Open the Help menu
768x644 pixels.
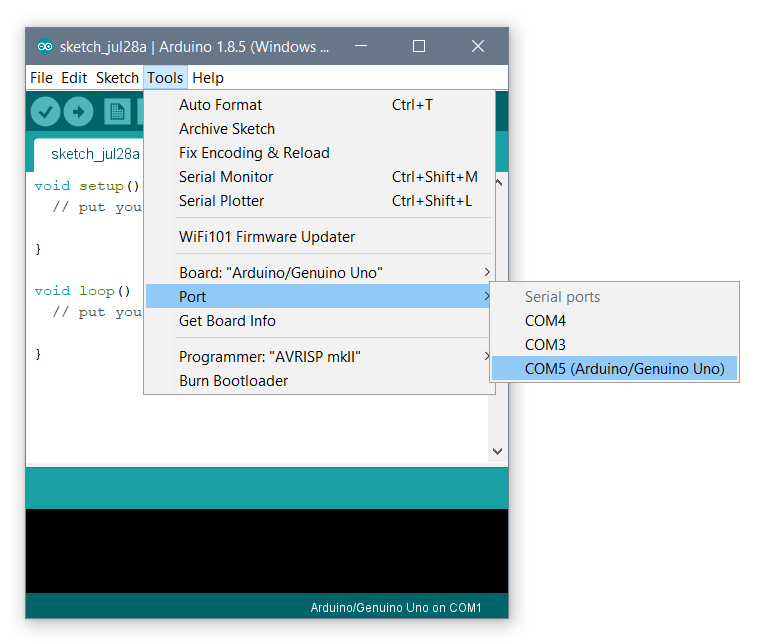coord(208,78)
